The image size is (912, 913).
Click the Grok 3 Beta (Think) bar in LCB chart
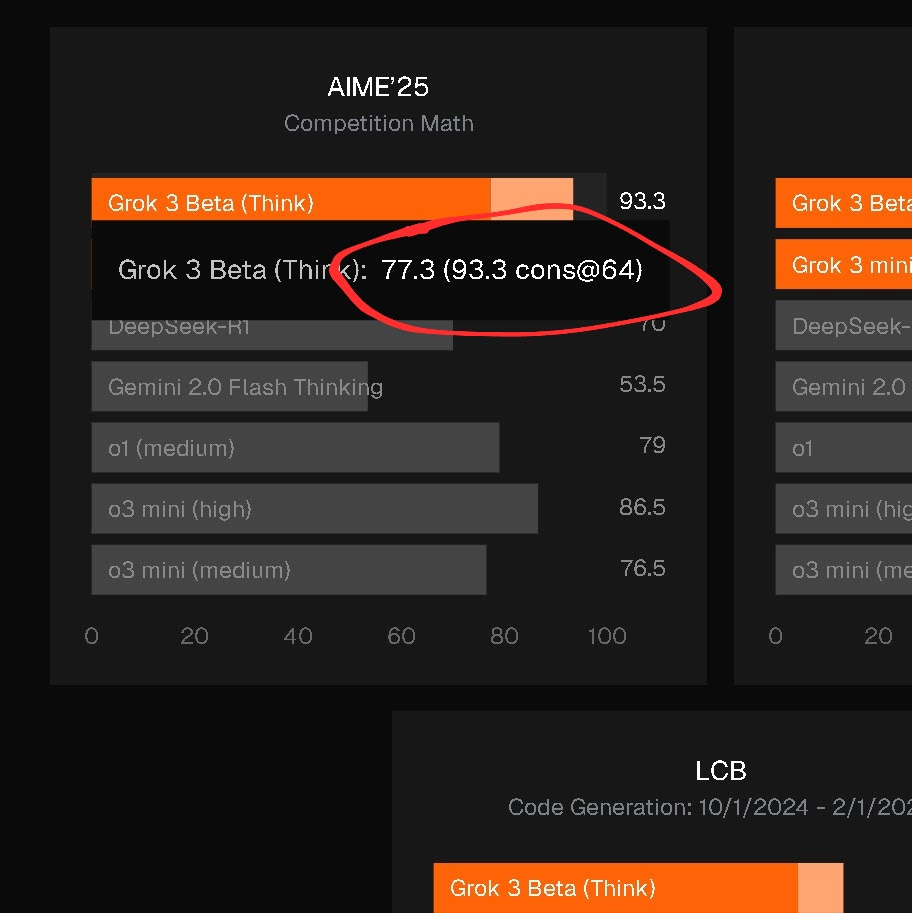click(x=638, y=888)
